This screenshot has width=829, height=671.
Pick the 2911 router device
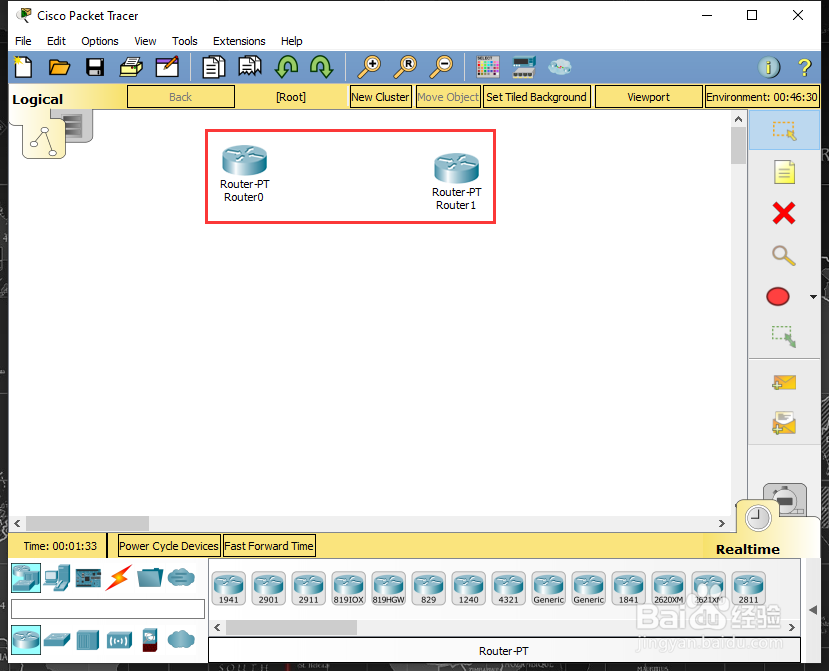coord(309,589)
